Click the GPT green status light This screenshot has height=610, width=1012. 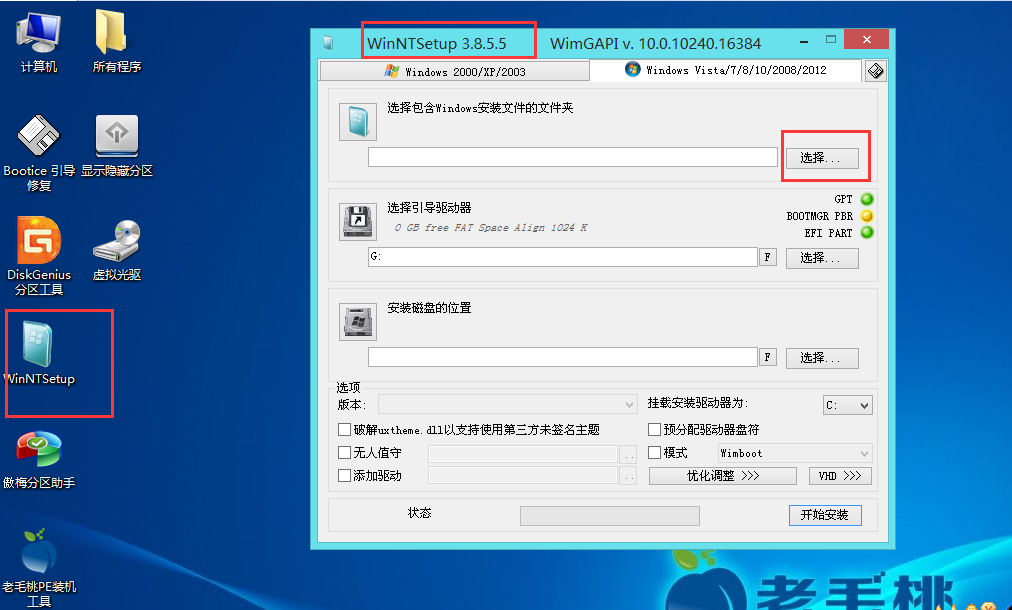867,199
